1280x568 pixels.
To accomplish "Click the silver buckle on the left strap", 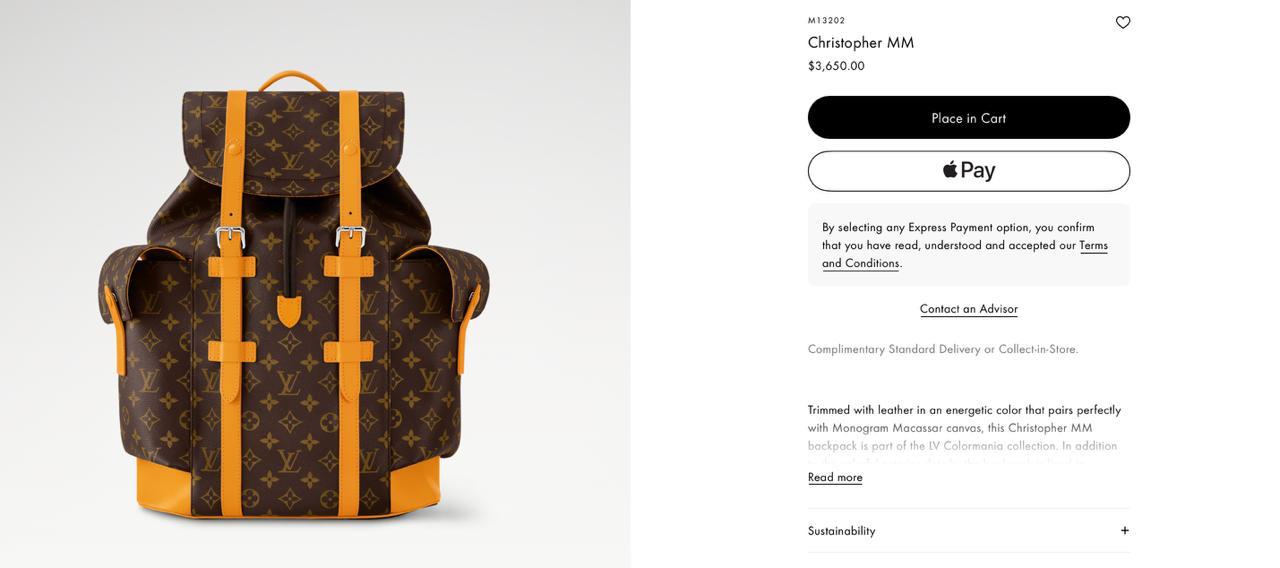I will (x=231, y=237).
